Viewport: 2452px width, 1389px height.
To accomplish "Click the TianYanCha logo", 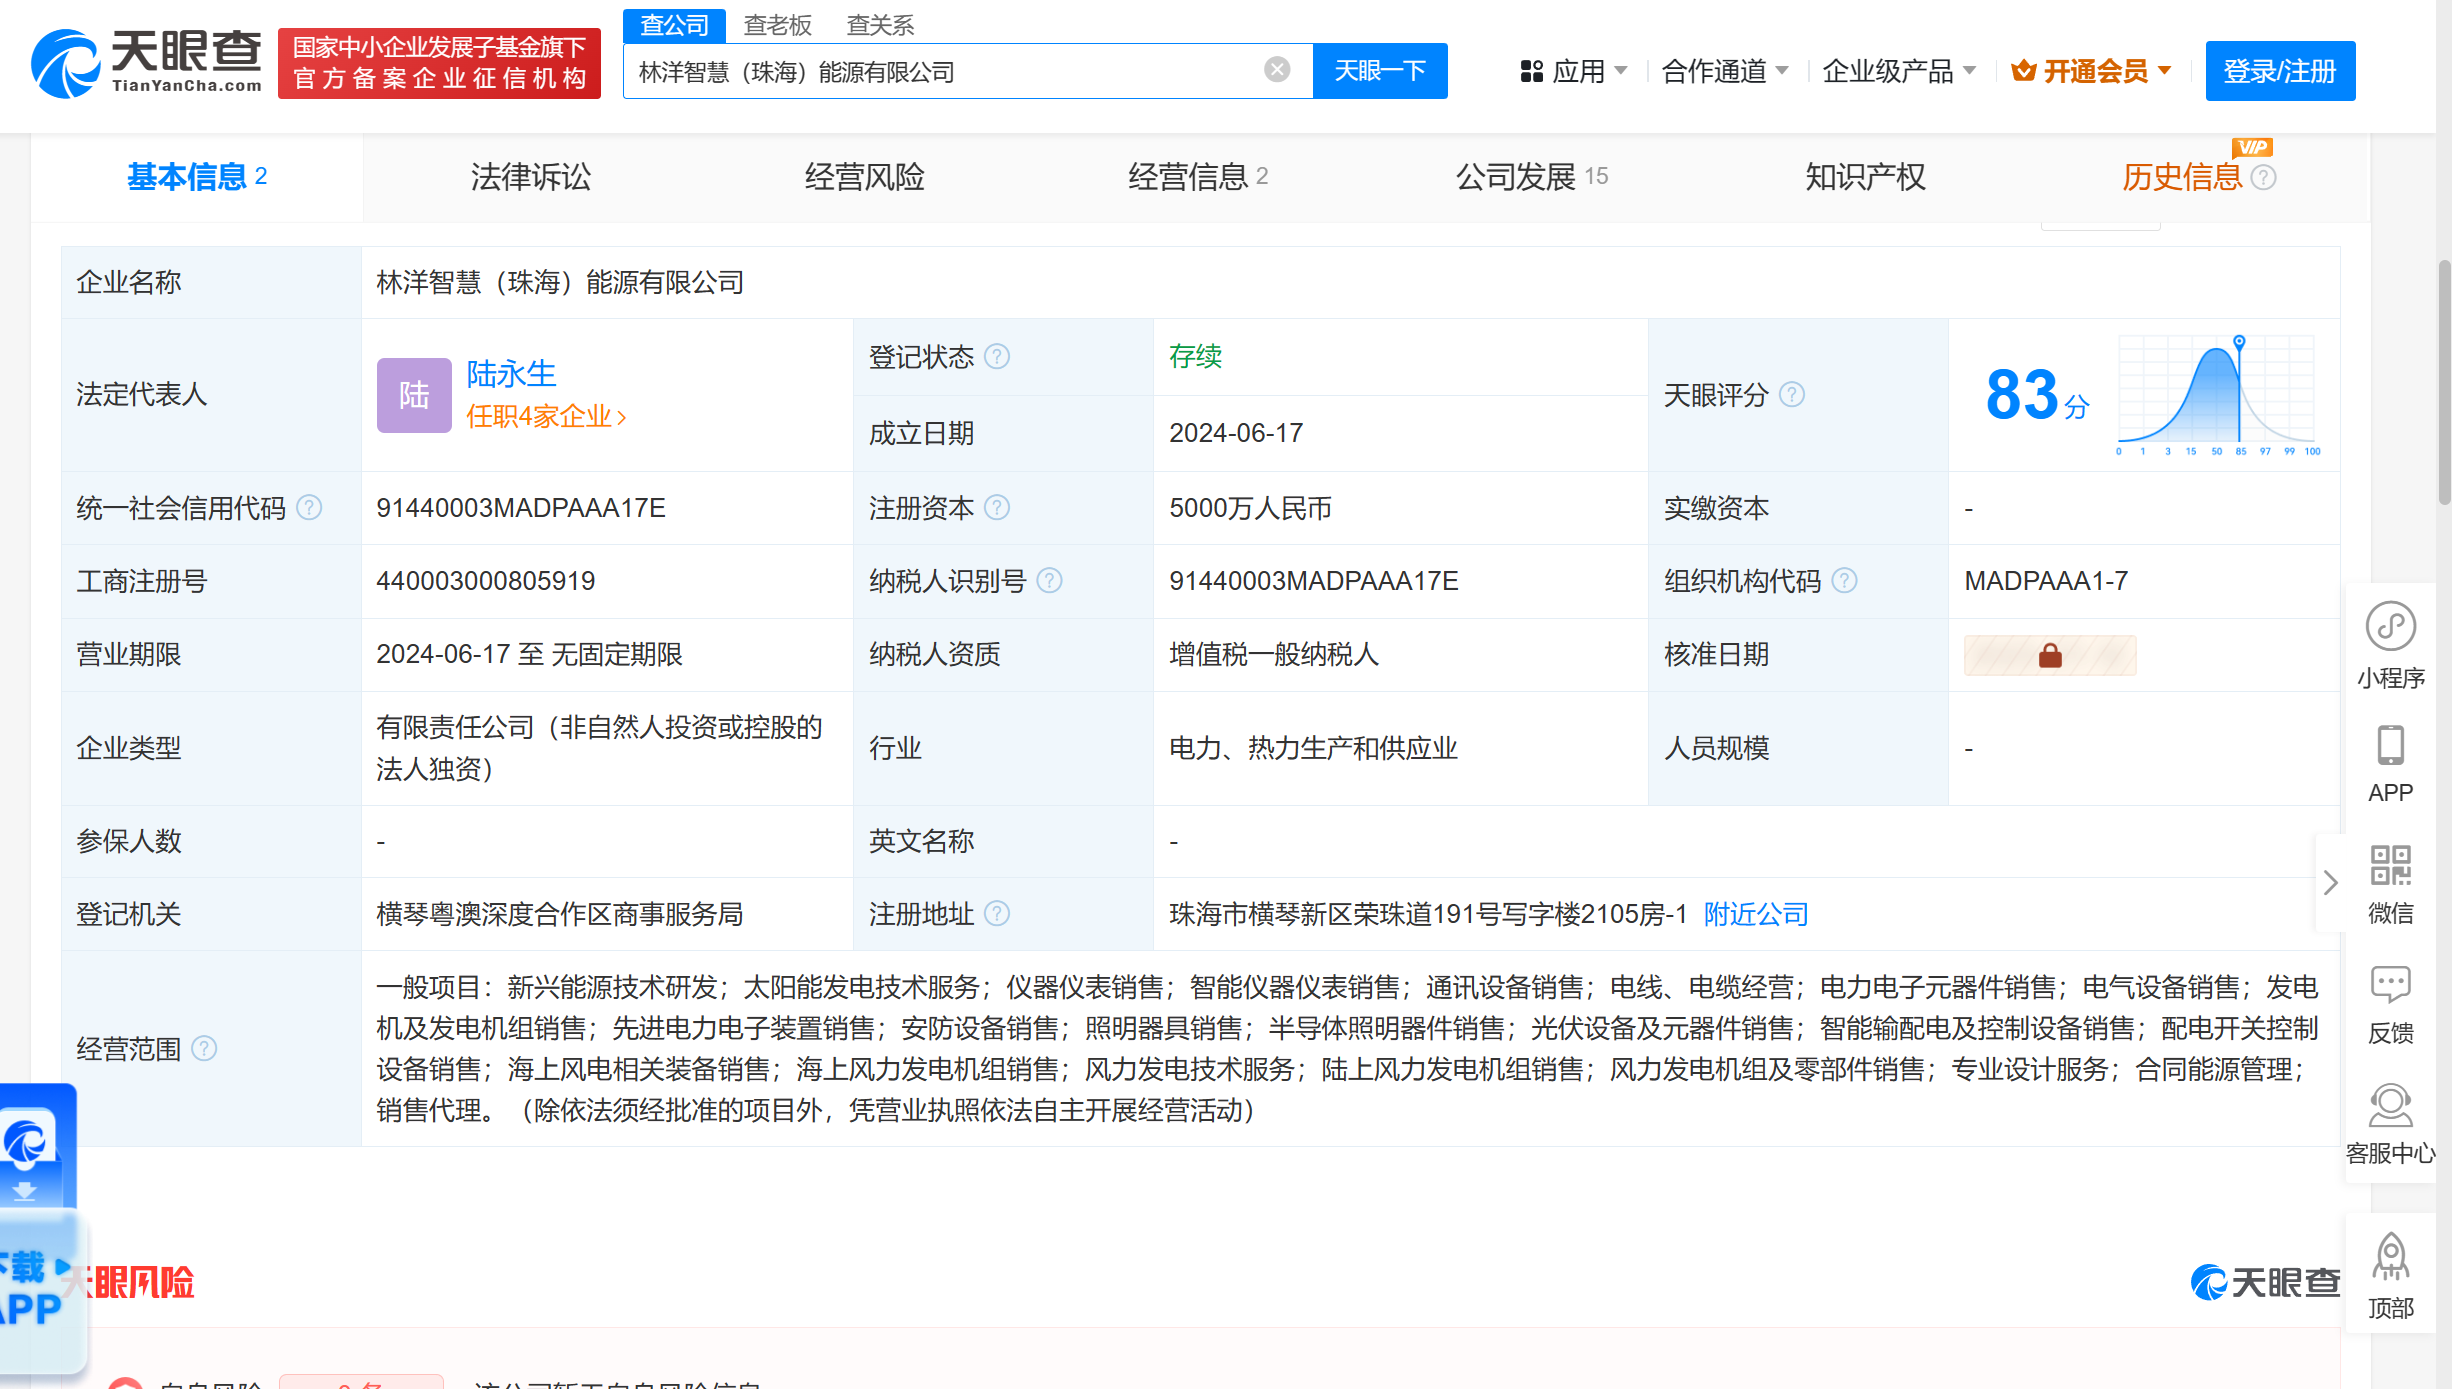I will 147,63.
